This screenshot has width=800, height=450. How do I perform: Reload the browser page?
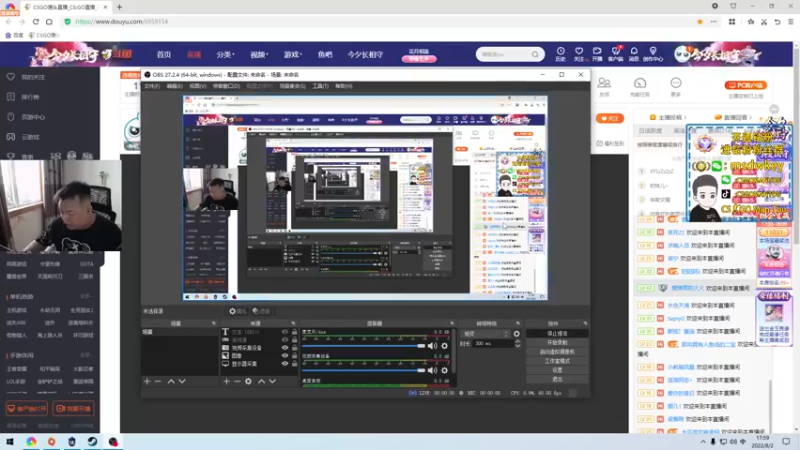coord(36,21)
